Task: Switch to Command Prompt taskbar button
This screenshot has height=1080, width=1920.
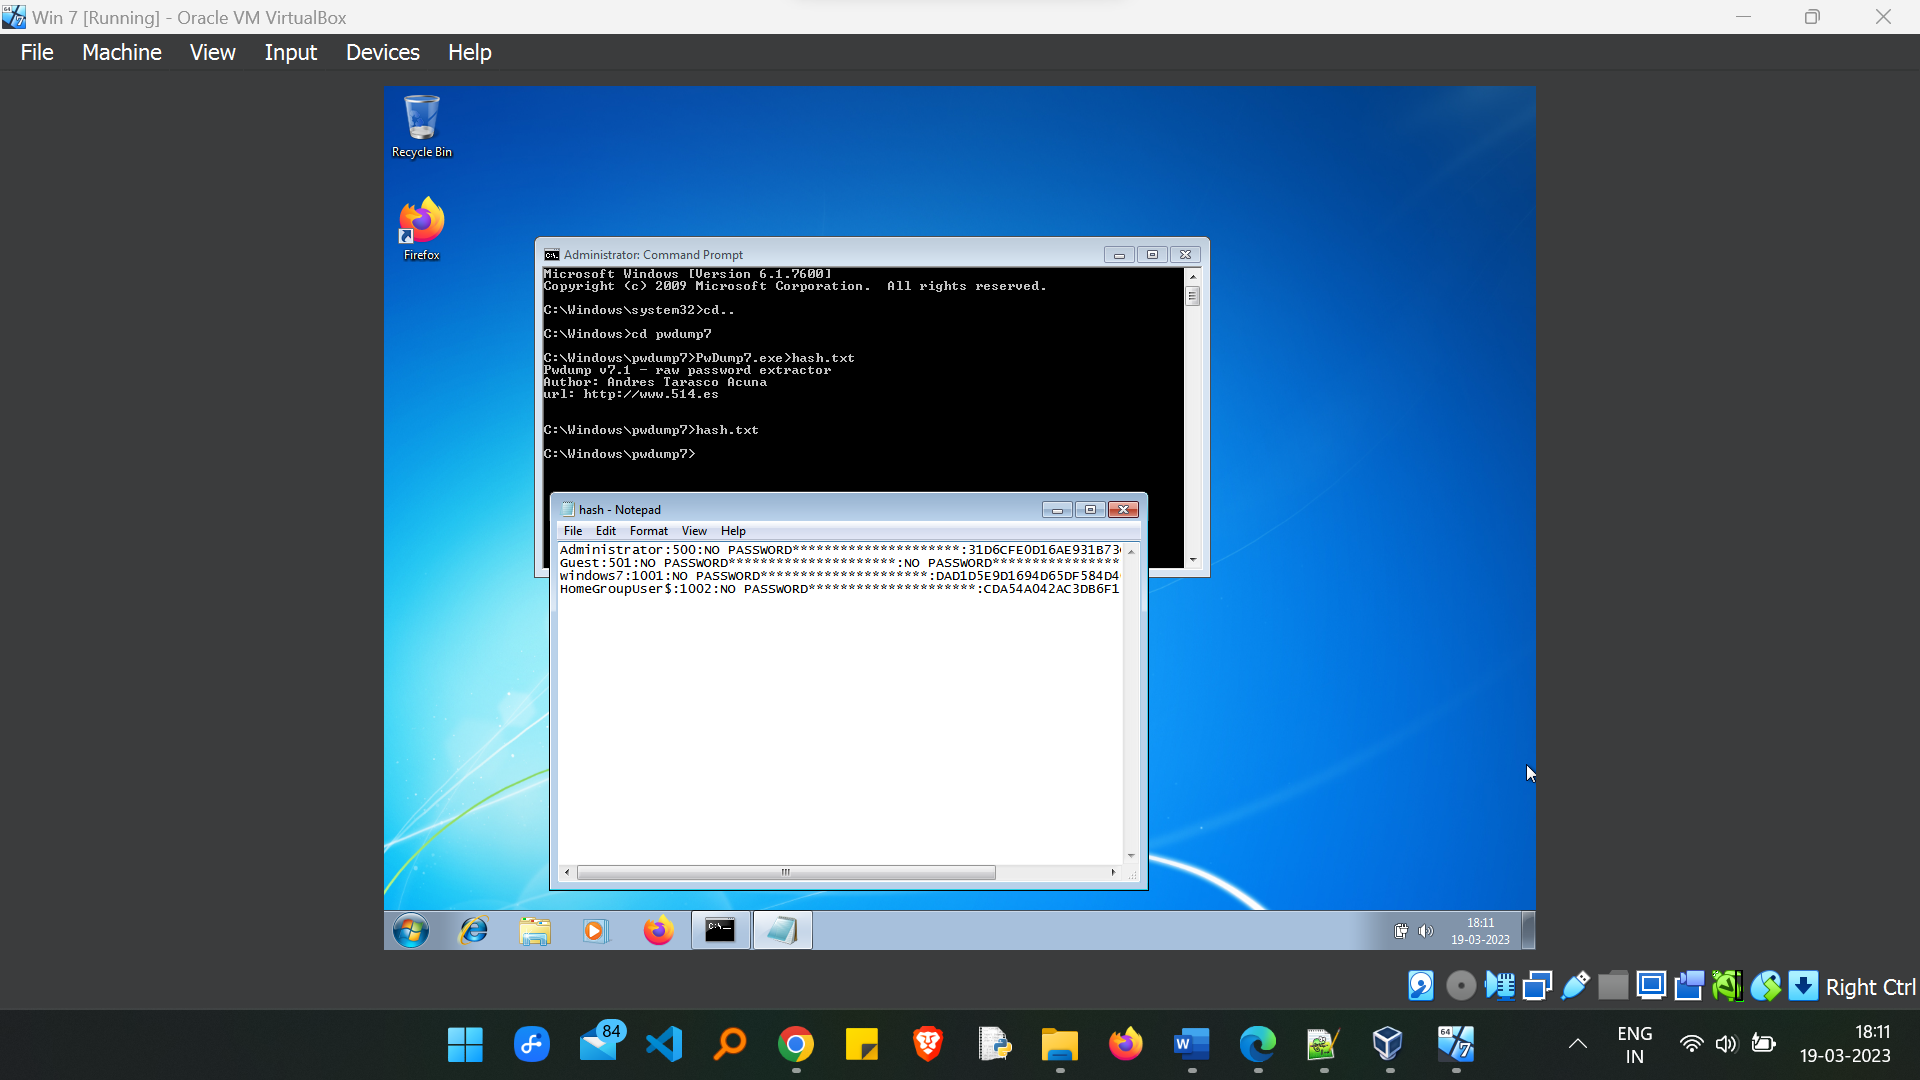Action: (x=720, y=931)
